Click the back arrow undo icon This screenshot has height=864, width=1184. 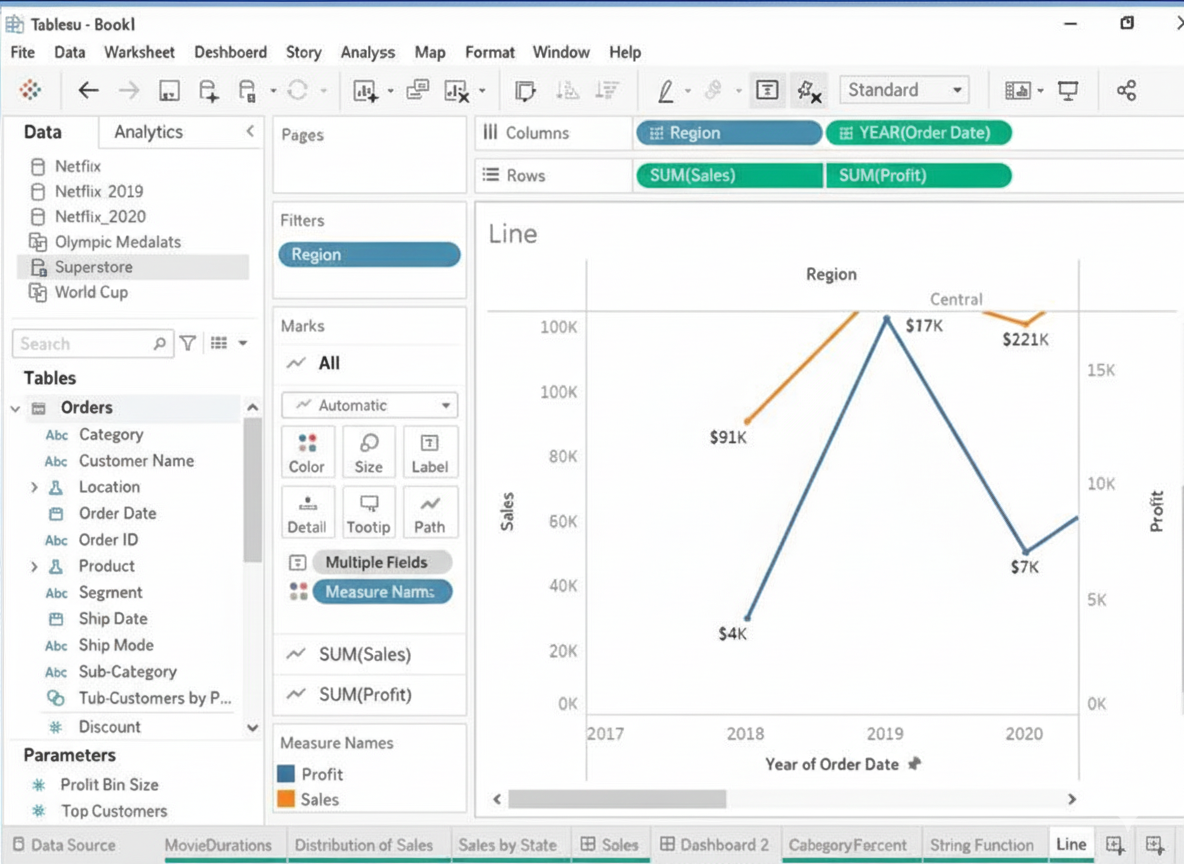89,91
